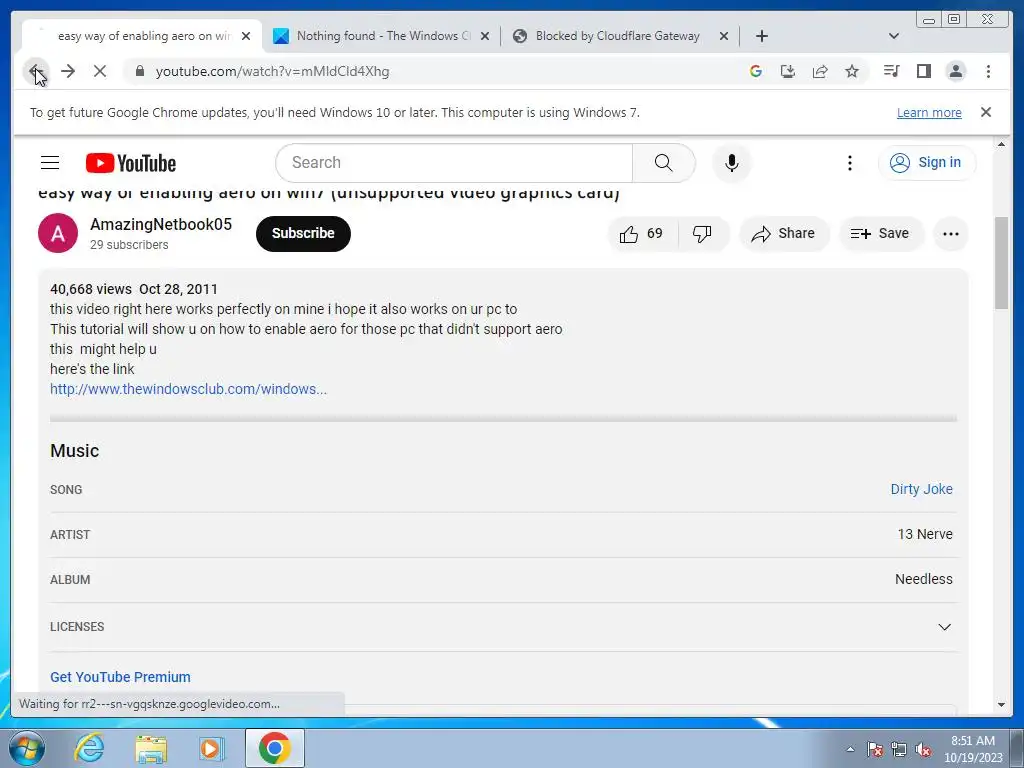Toggle Chrome side panel icon
The height and width of the screenshot is (768, 1024).
[x=923, y=71]
